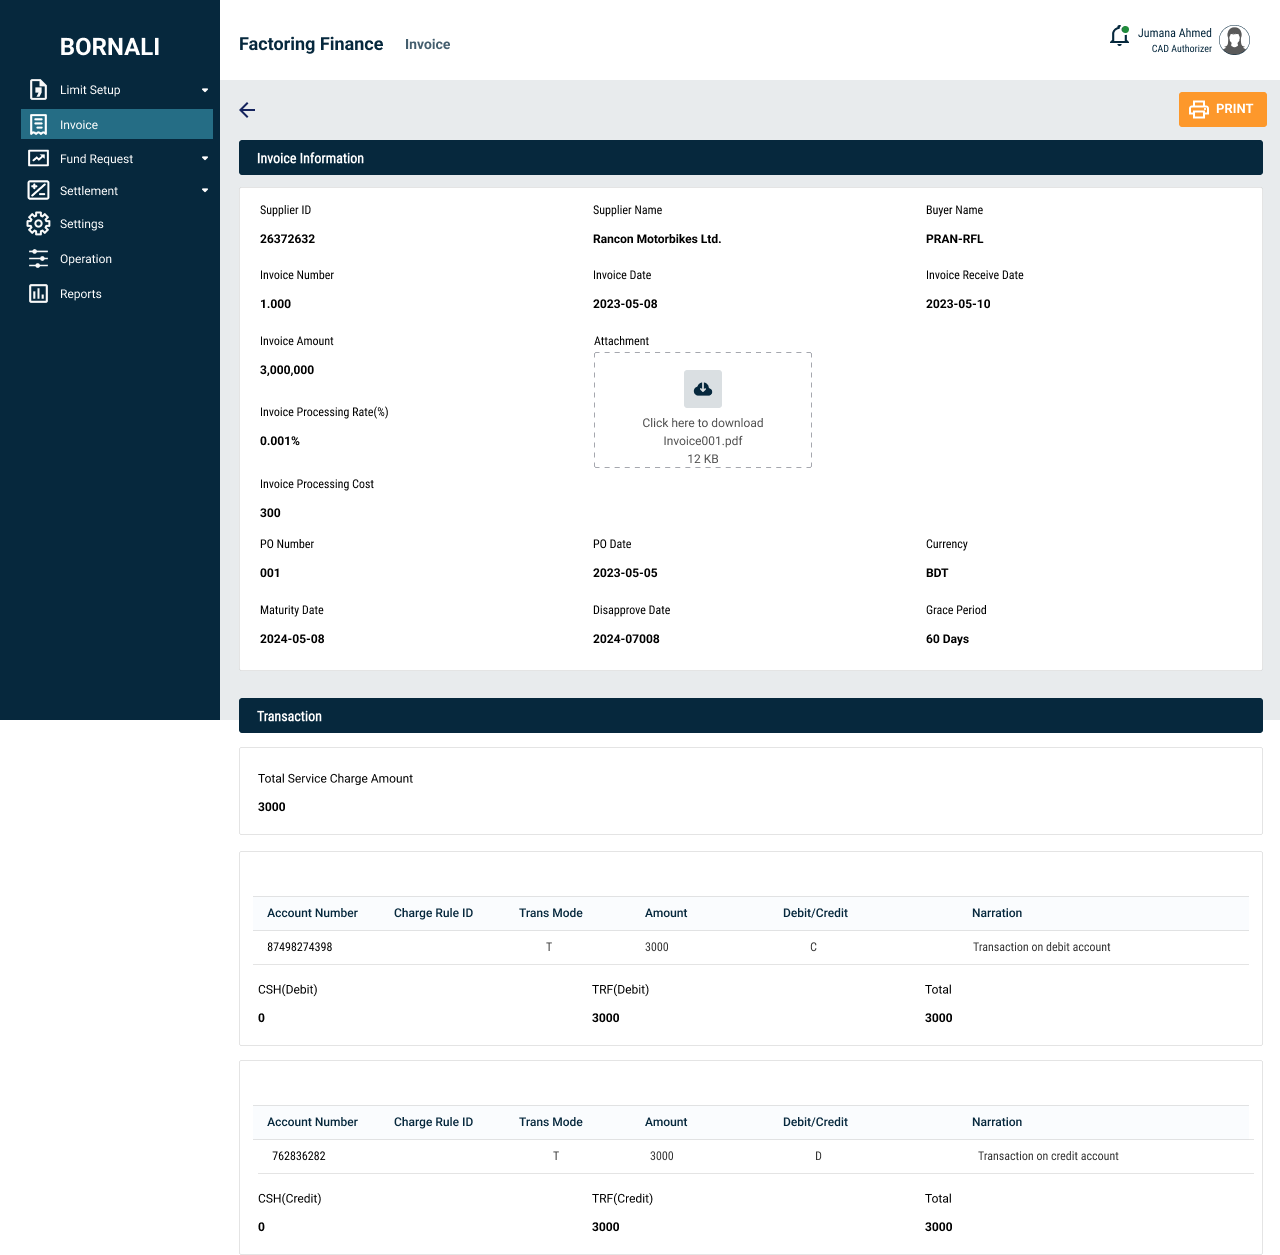
Task: Download Invoice001.pdf attachment
Action: 703,410
